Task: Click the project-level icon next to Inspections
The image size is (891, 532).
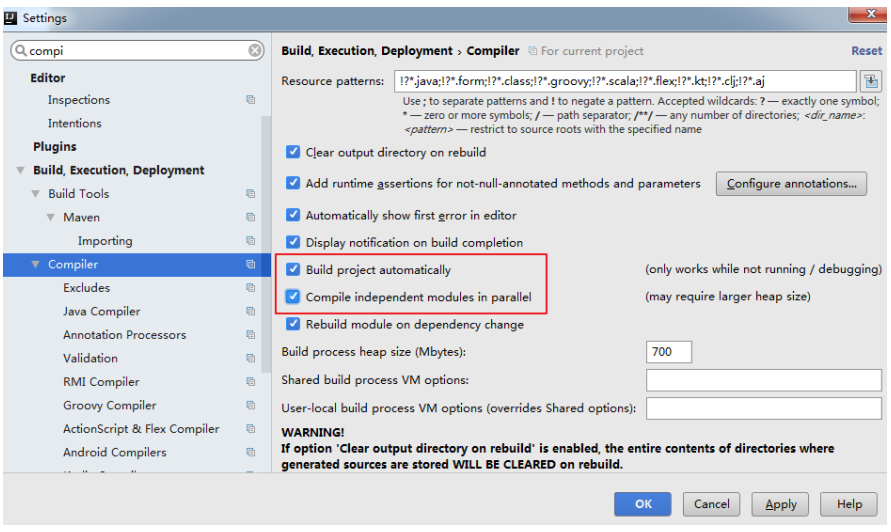Action: click(x=250, y=99)
